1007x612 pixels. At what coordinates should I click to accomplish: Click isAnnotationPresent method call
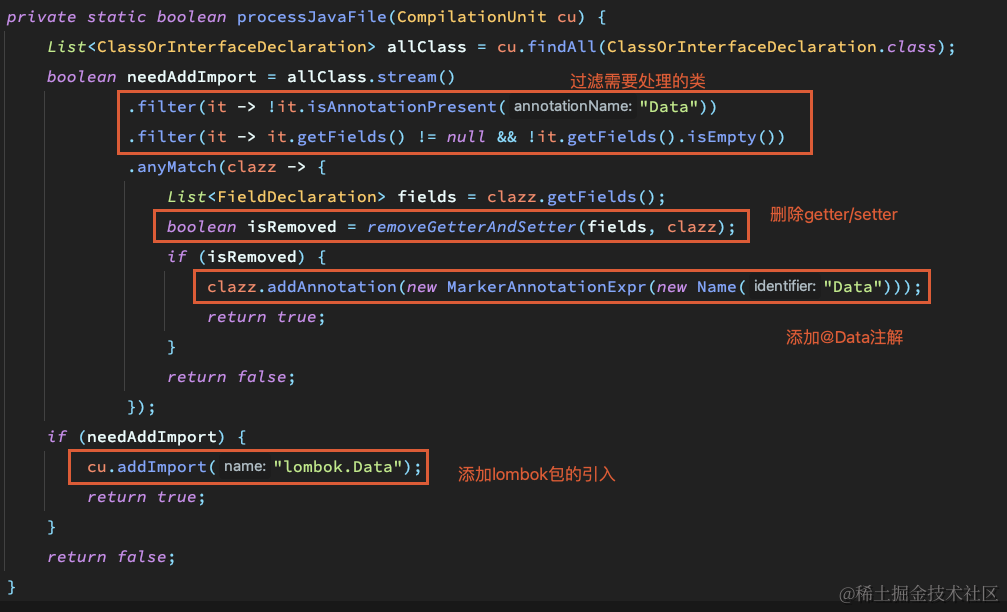tap(401, 107)
